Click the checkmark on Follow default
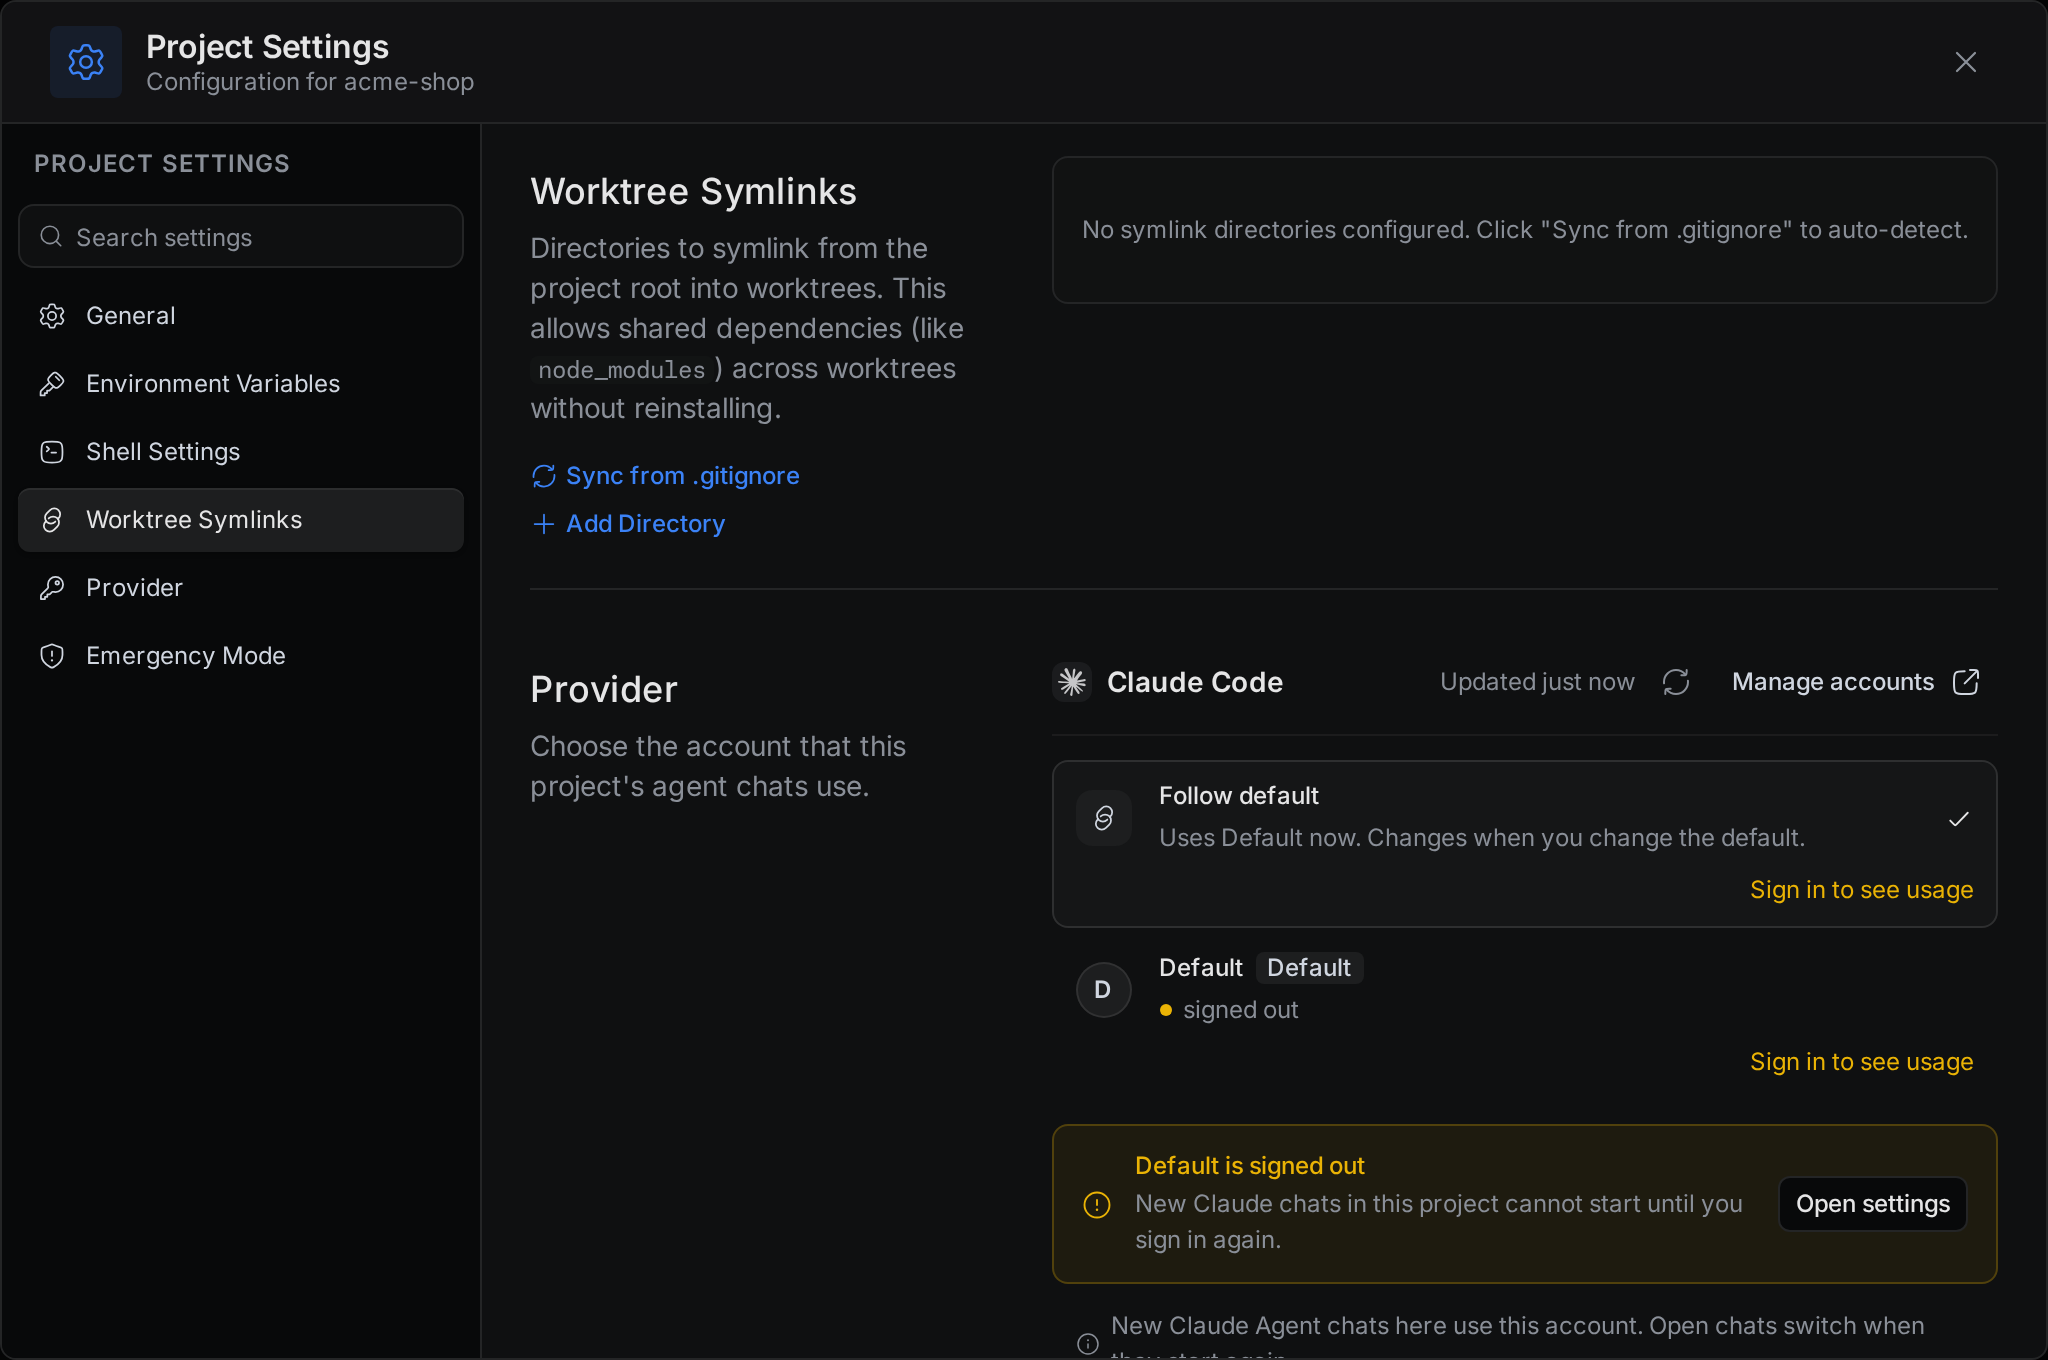Image resolution: width=2048 pixels, height=1360 pixels. [1958, 819]
